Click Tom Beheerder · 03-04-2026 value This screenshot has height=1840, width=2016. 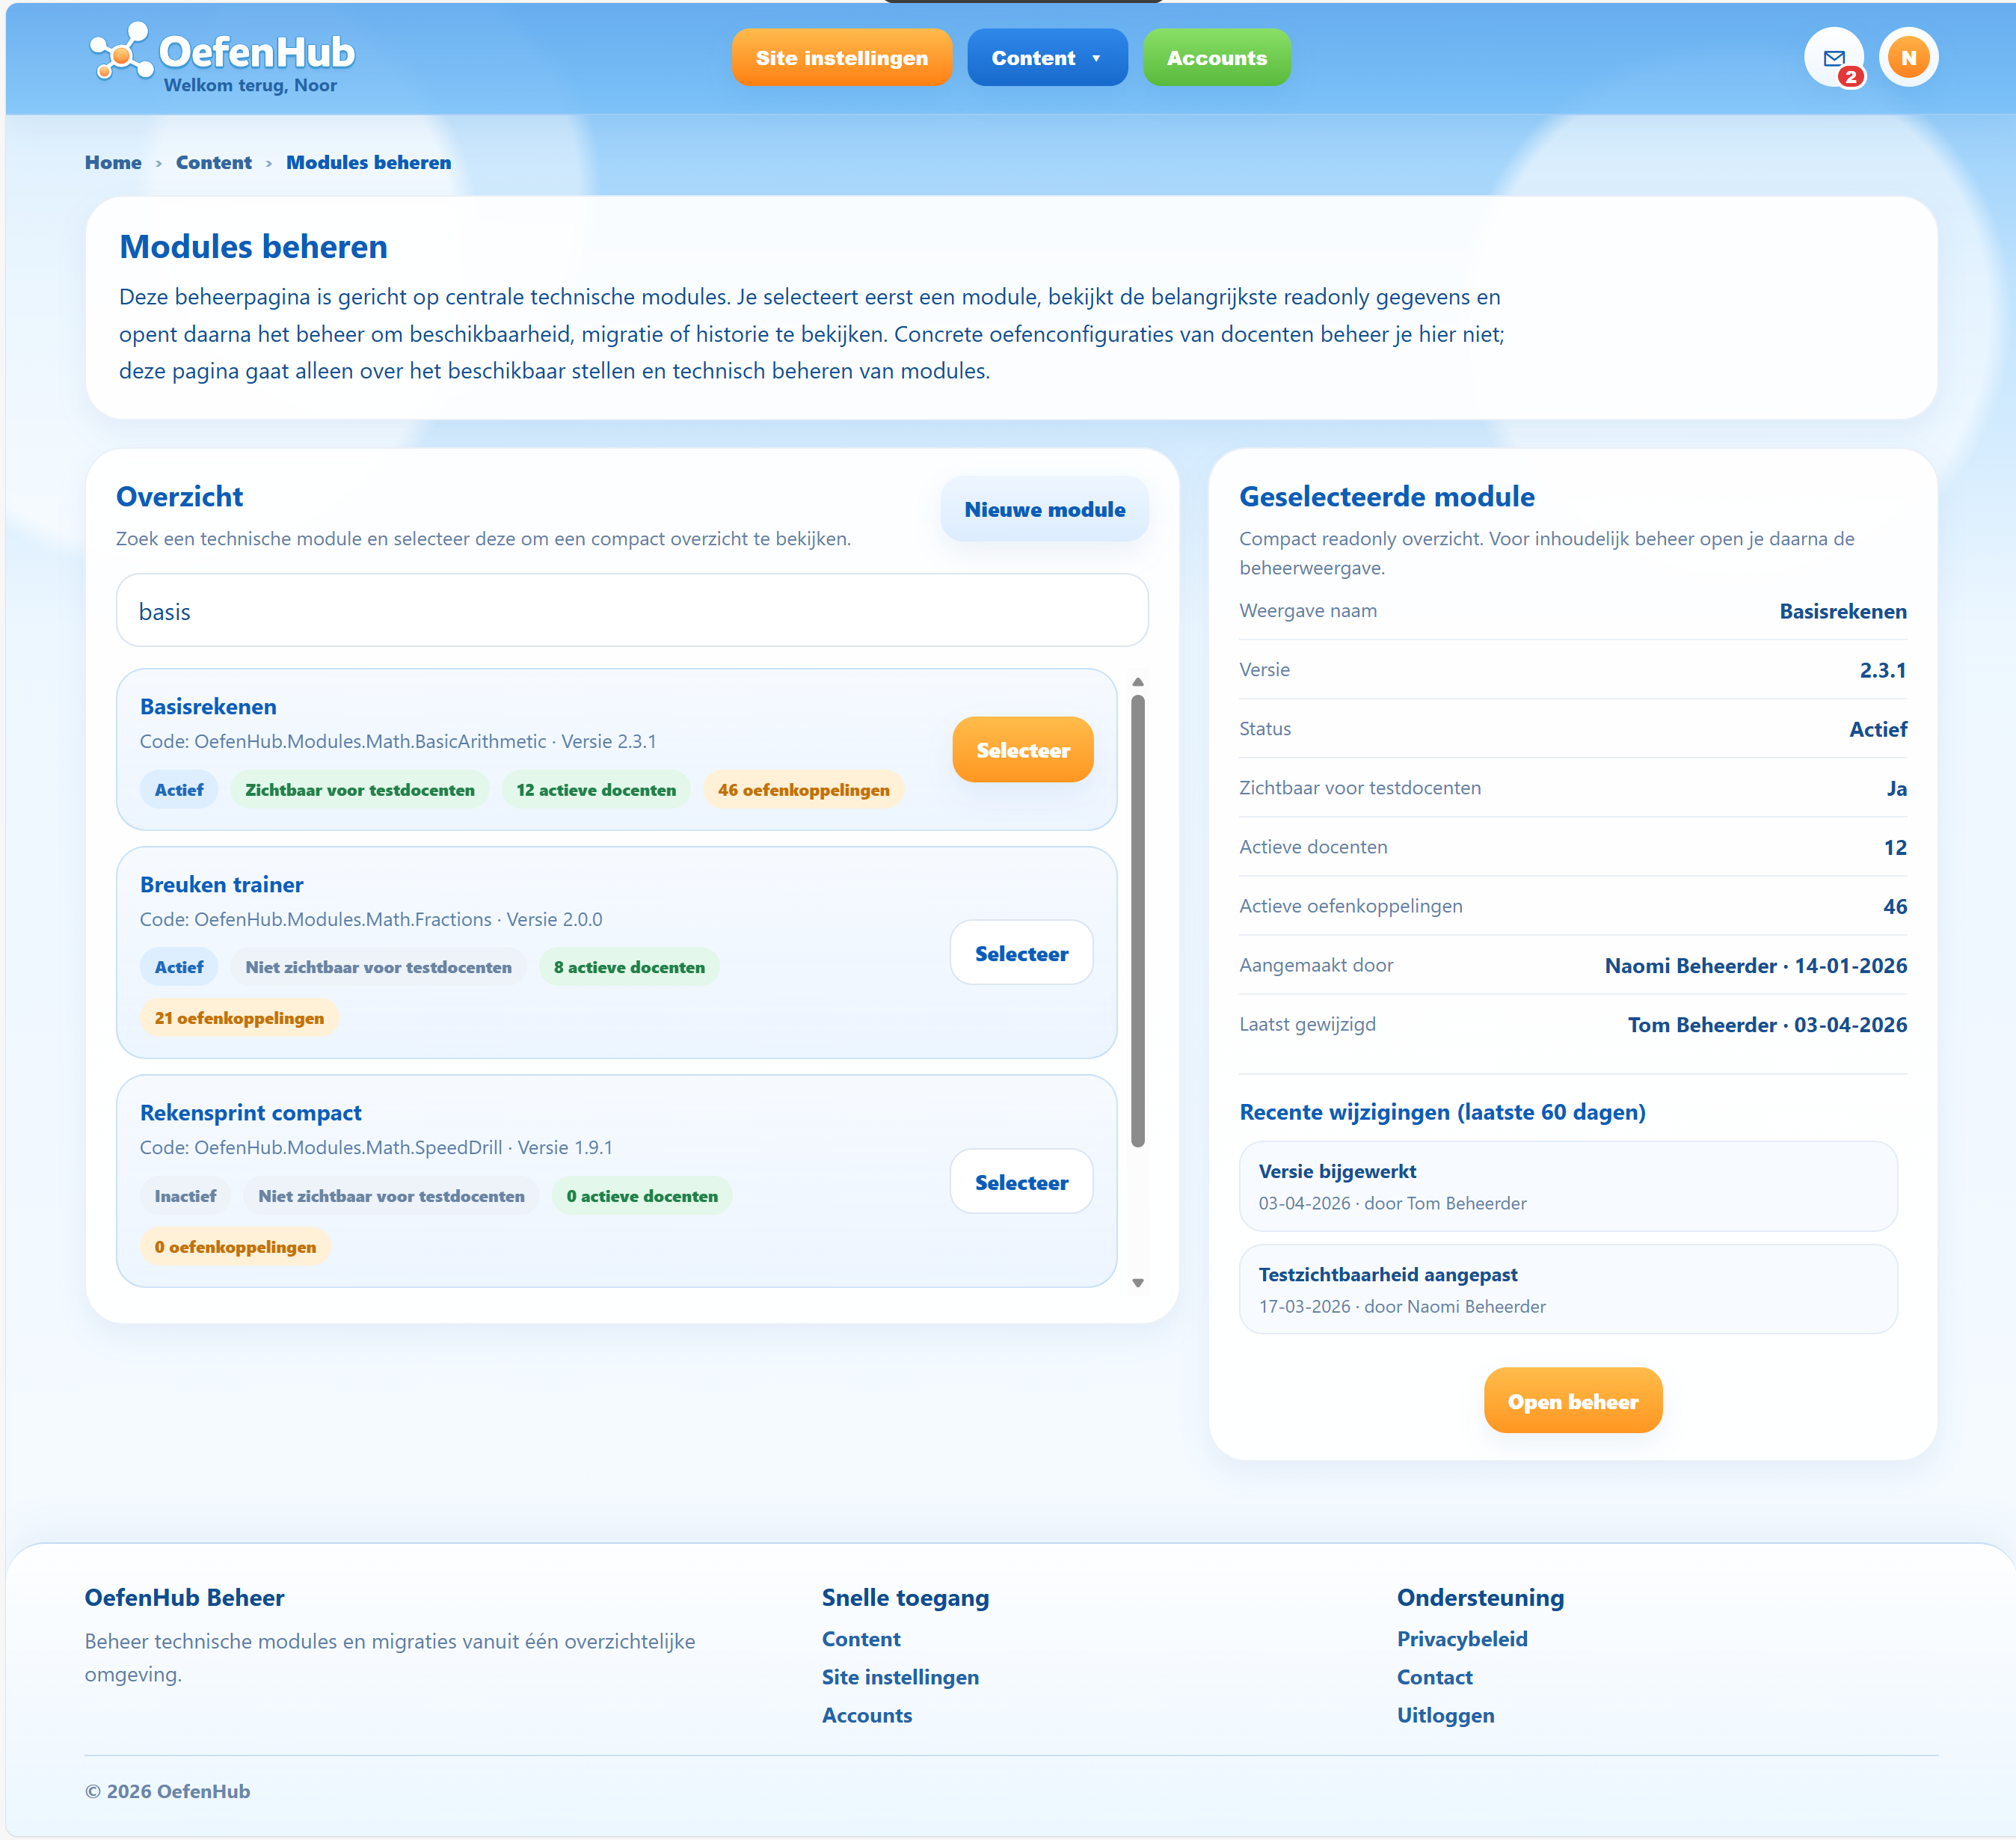pyautogui.click(x=1767, y=1025)
